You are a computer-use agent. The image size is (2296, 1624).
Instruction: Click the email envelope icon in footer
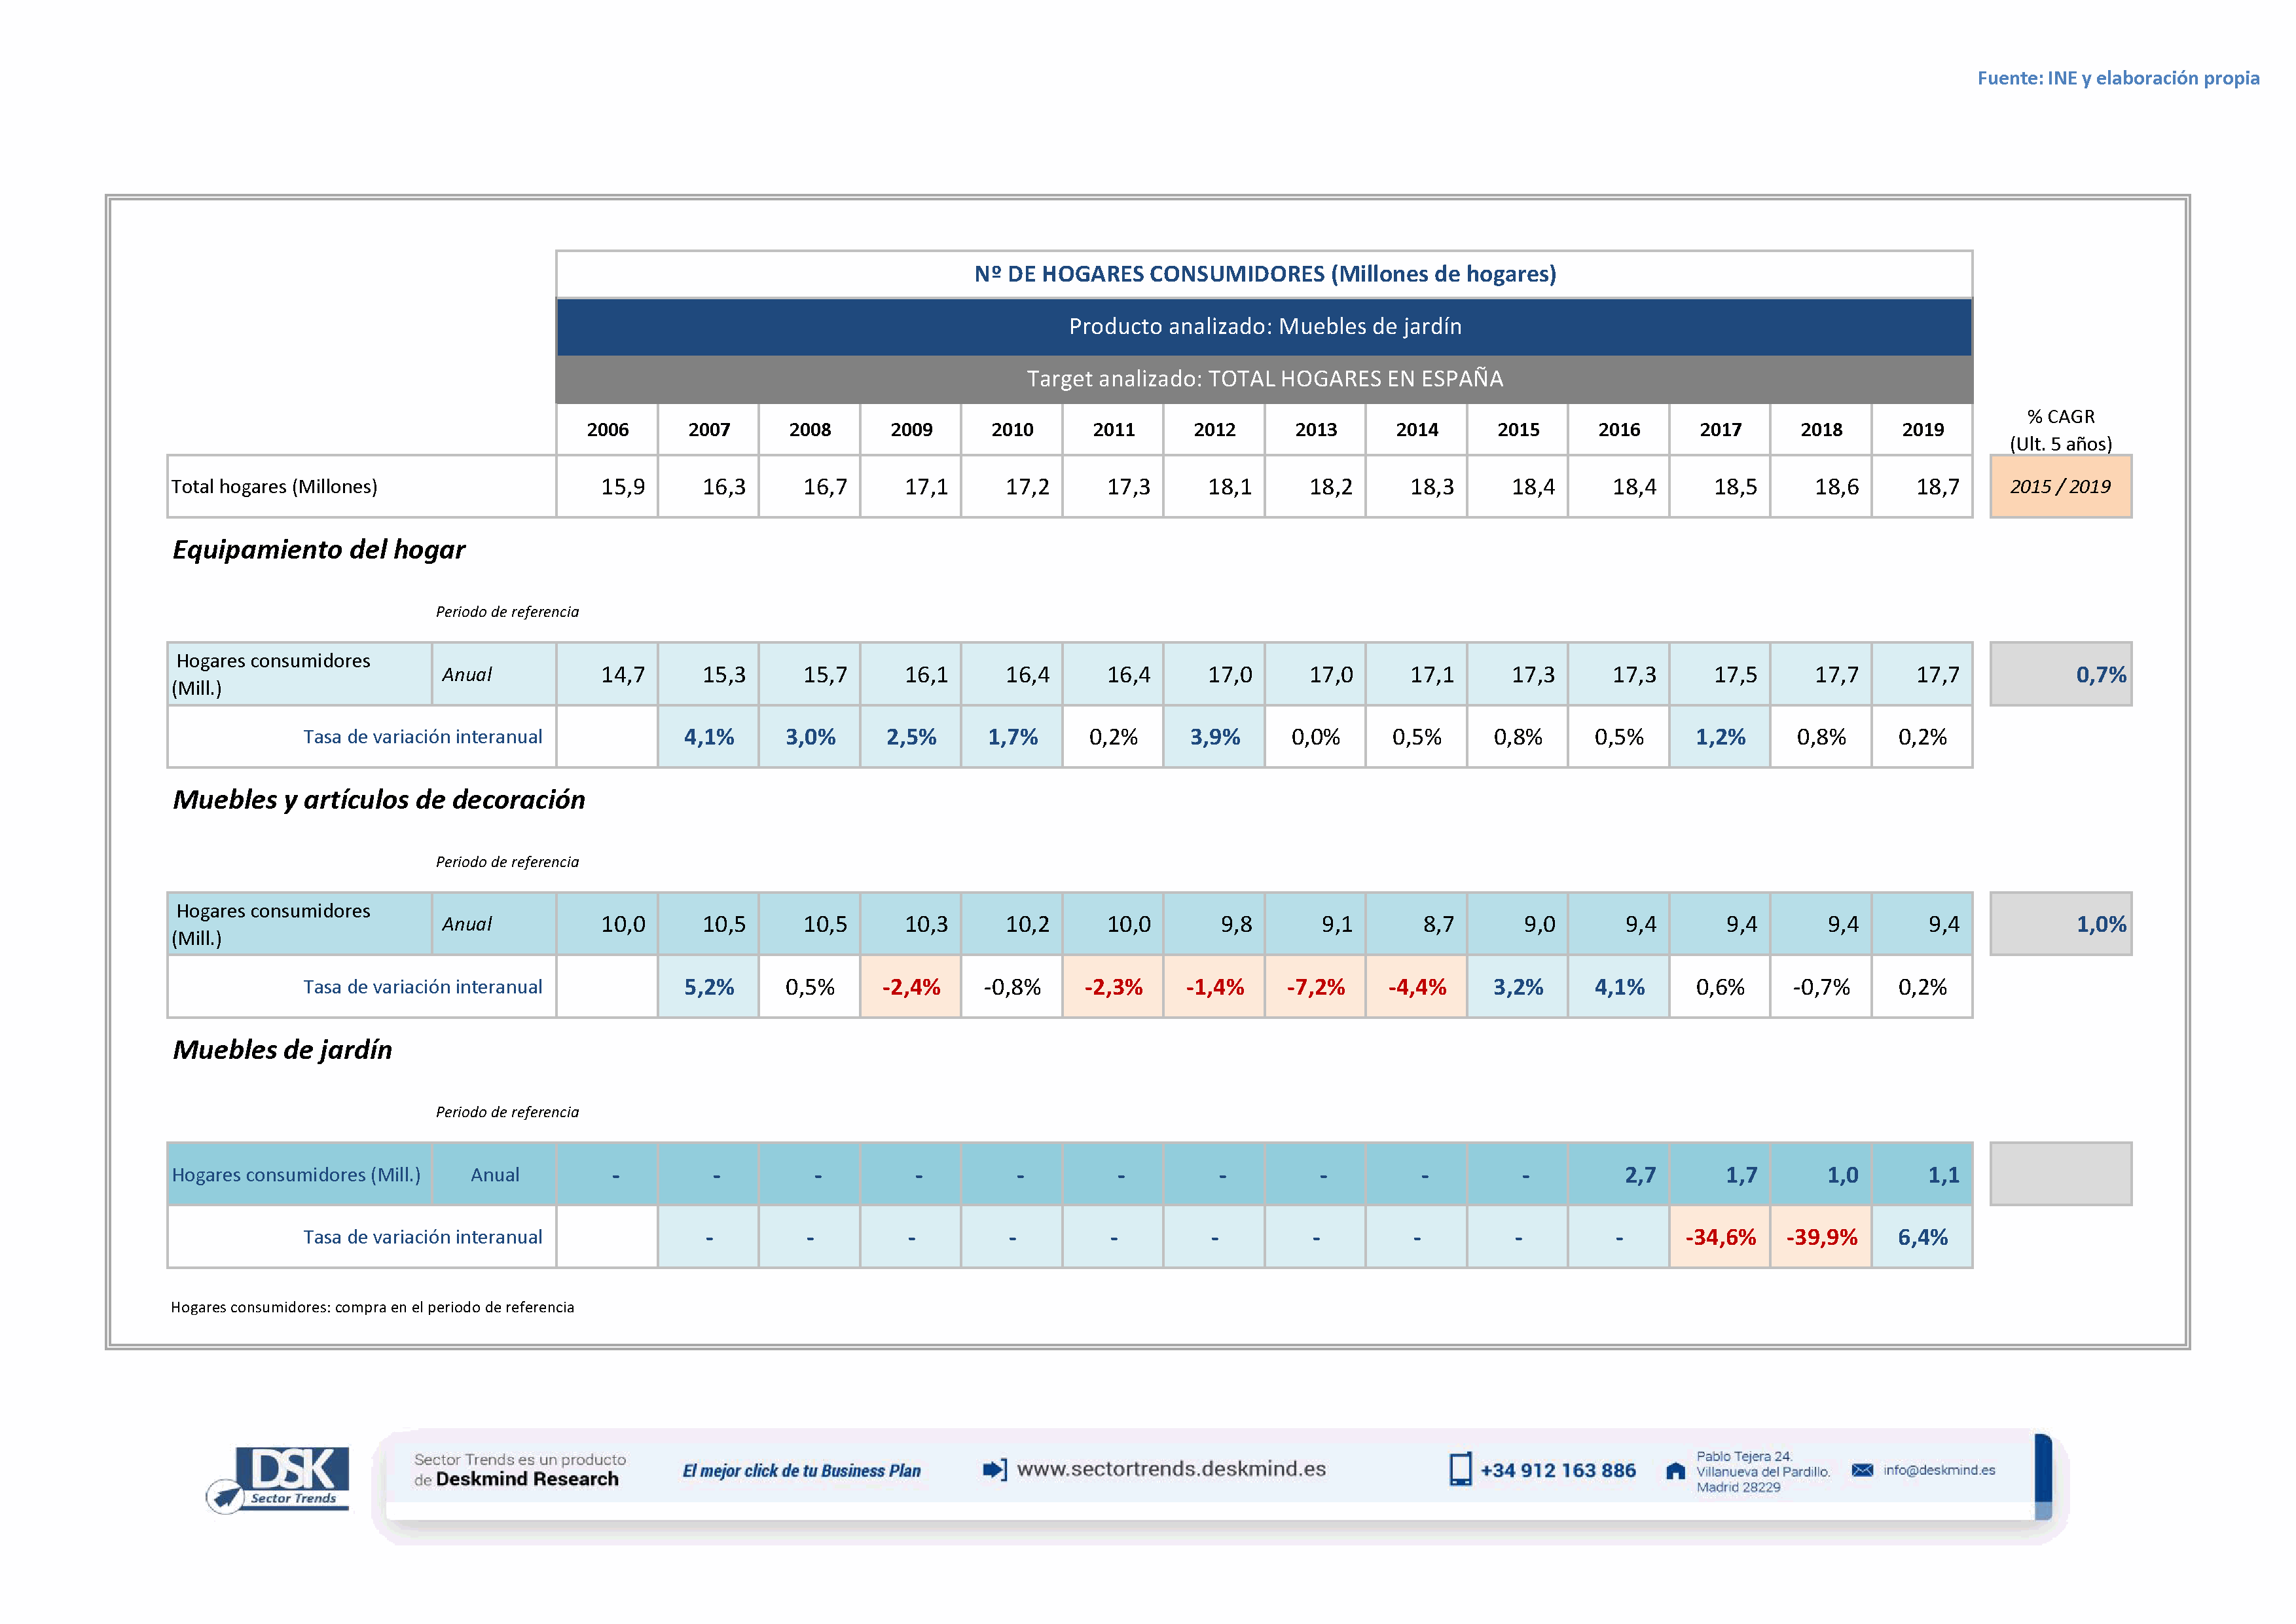pos(1862,1469)
